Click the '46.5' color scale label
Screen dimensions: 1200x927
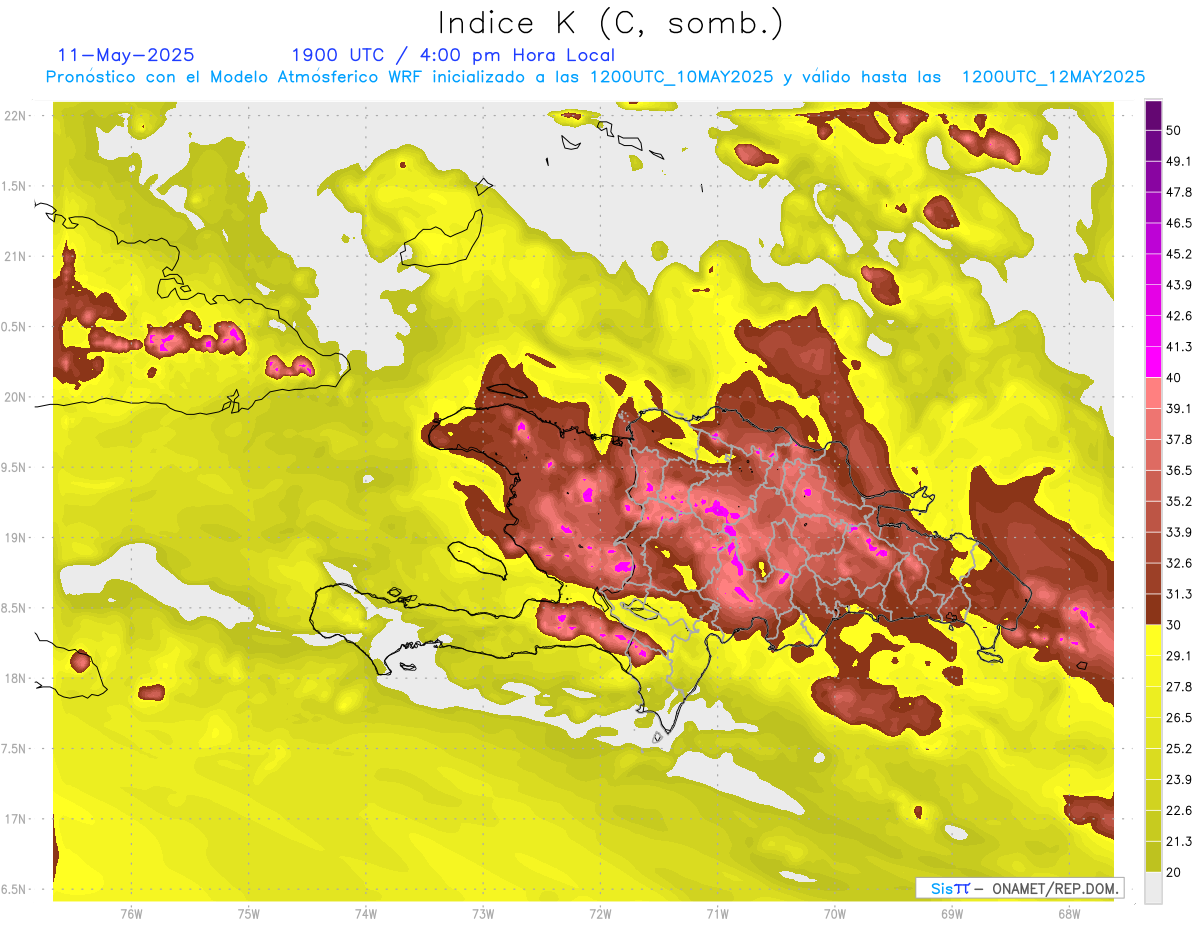[1179, 224]
